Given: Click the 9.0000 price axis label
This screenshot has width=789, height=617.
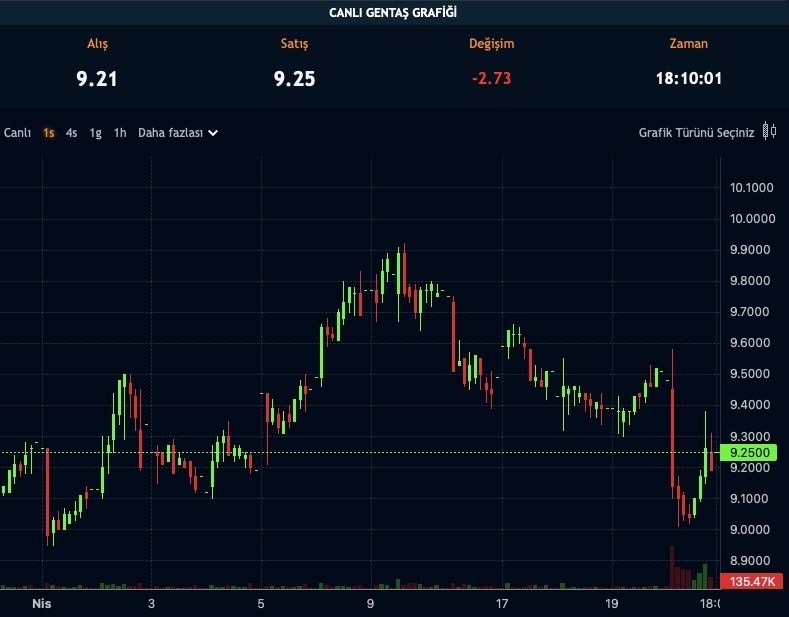Looking at the screenshot, I should pyautogui.click(x=750, y=529).
